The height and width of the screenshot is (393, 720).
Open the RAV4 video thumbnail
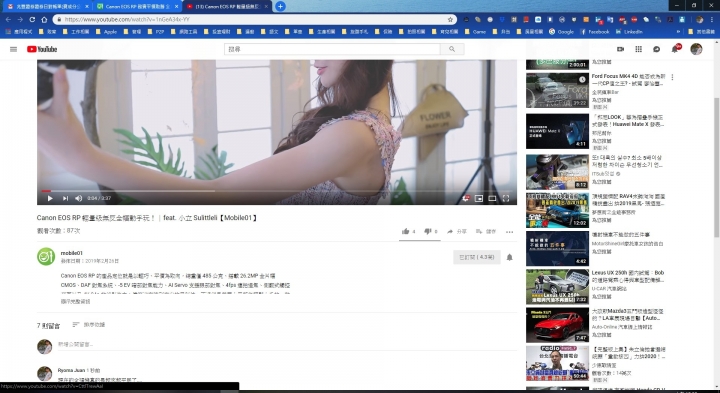click(557, 210)
